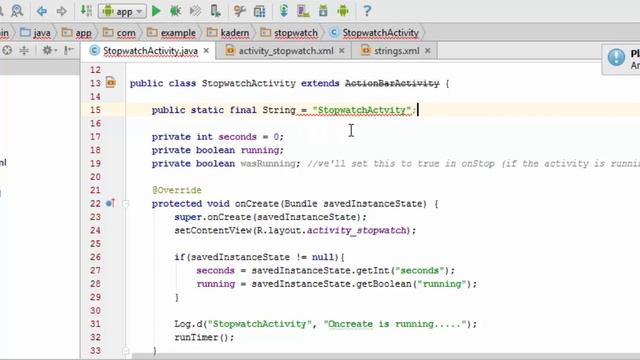Screen dimensions: 640x360
Task: Click related XML file gutter icon on line 13
Action: point(111,82)
